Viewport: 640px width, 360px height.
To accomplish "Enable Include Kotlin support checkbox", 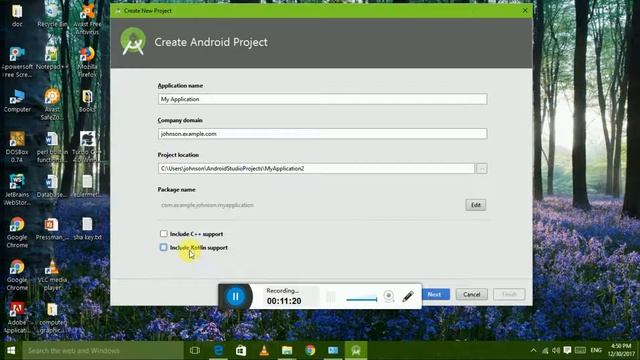I will (x=164, y=247).
